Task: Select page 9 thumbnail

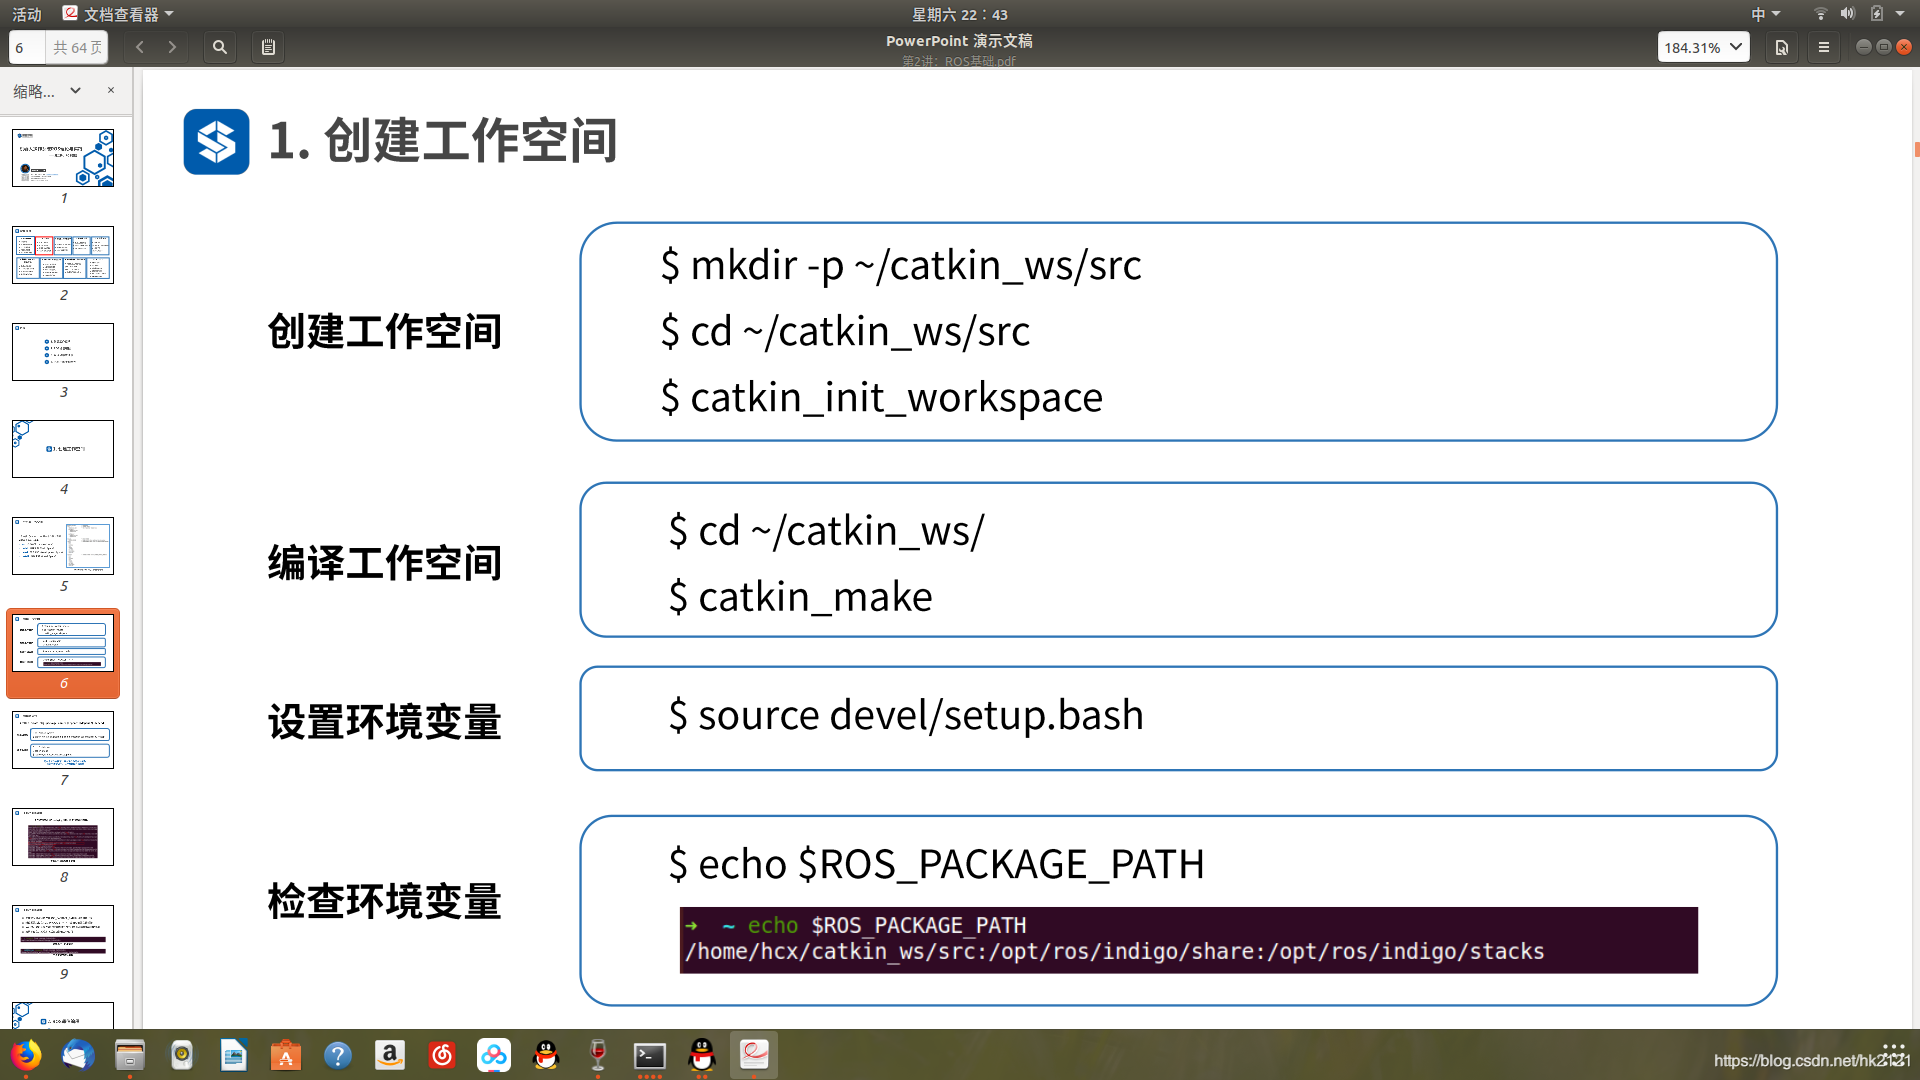Action: (x=63, y=934)
